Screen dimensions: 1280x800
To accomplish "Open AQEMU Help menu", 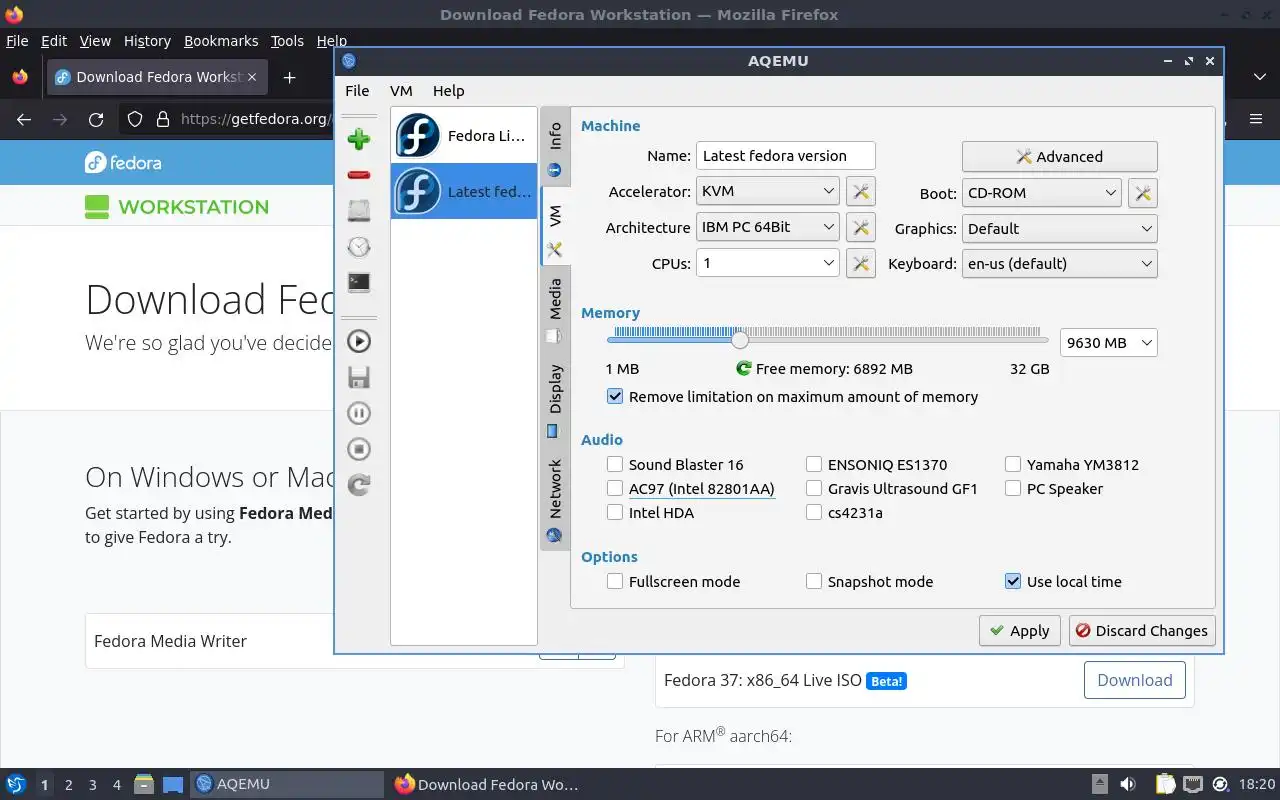I will click(448, 91).
